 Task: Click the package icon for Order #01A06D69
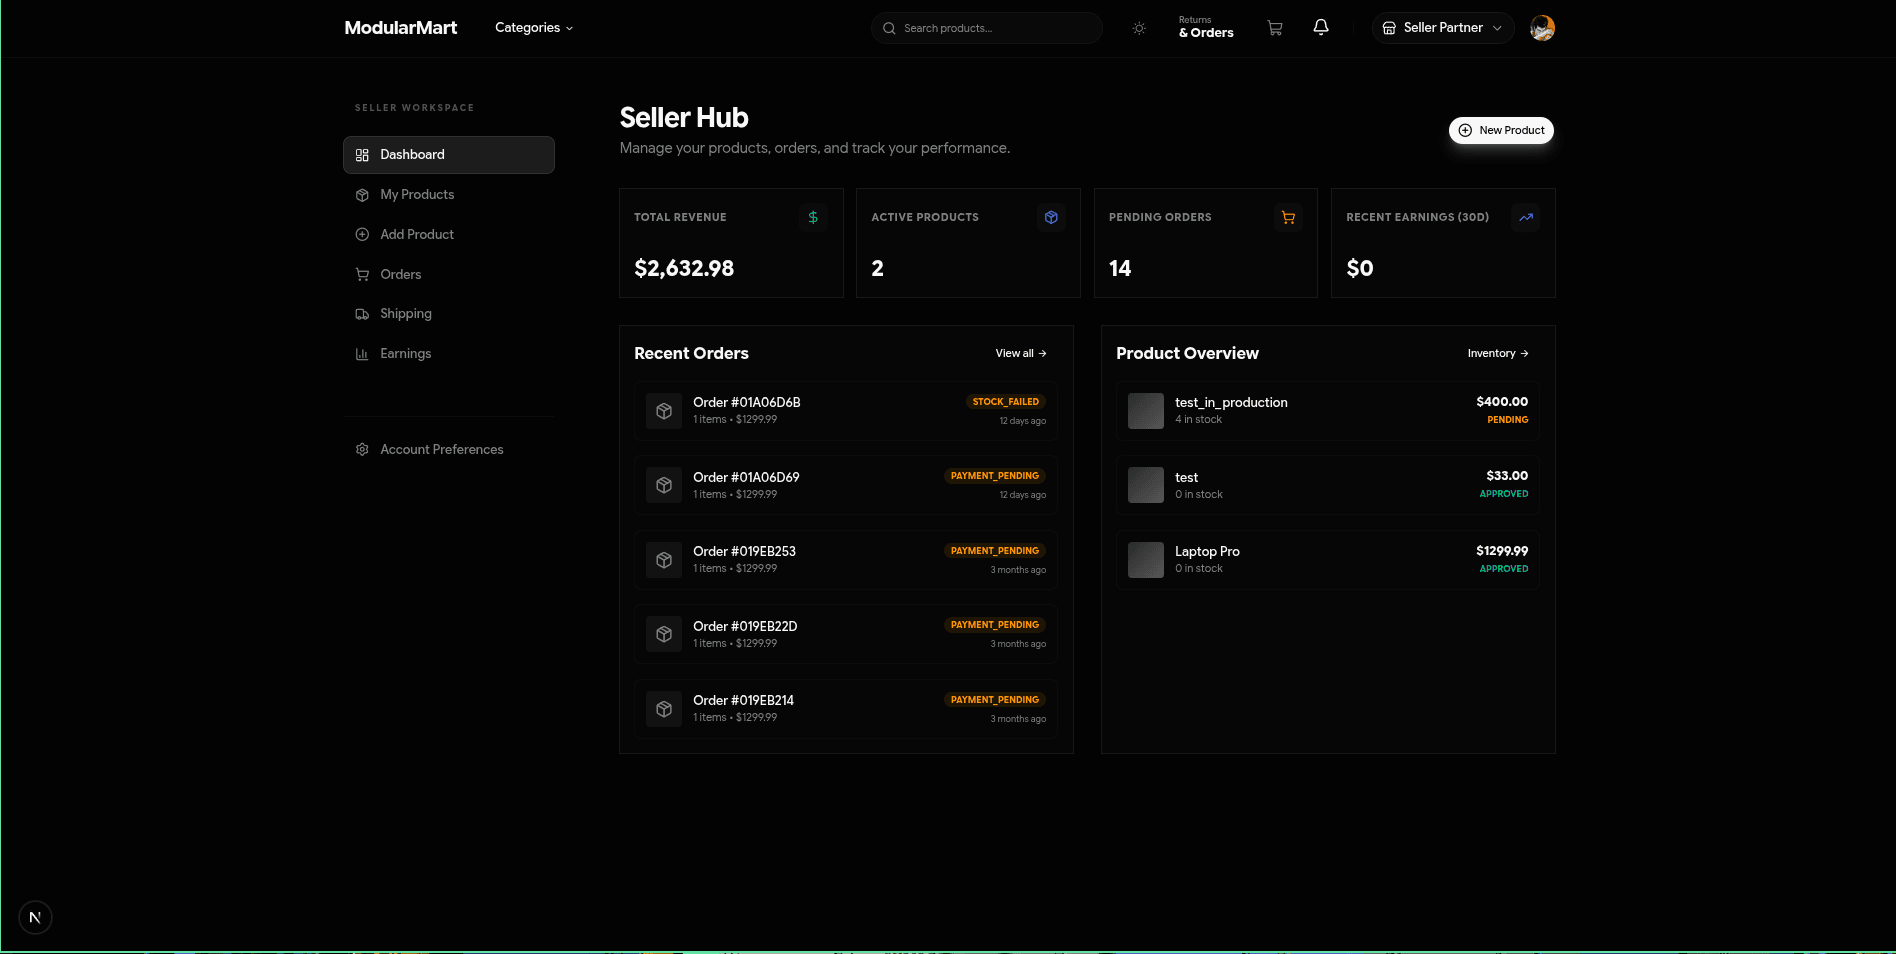664,485
